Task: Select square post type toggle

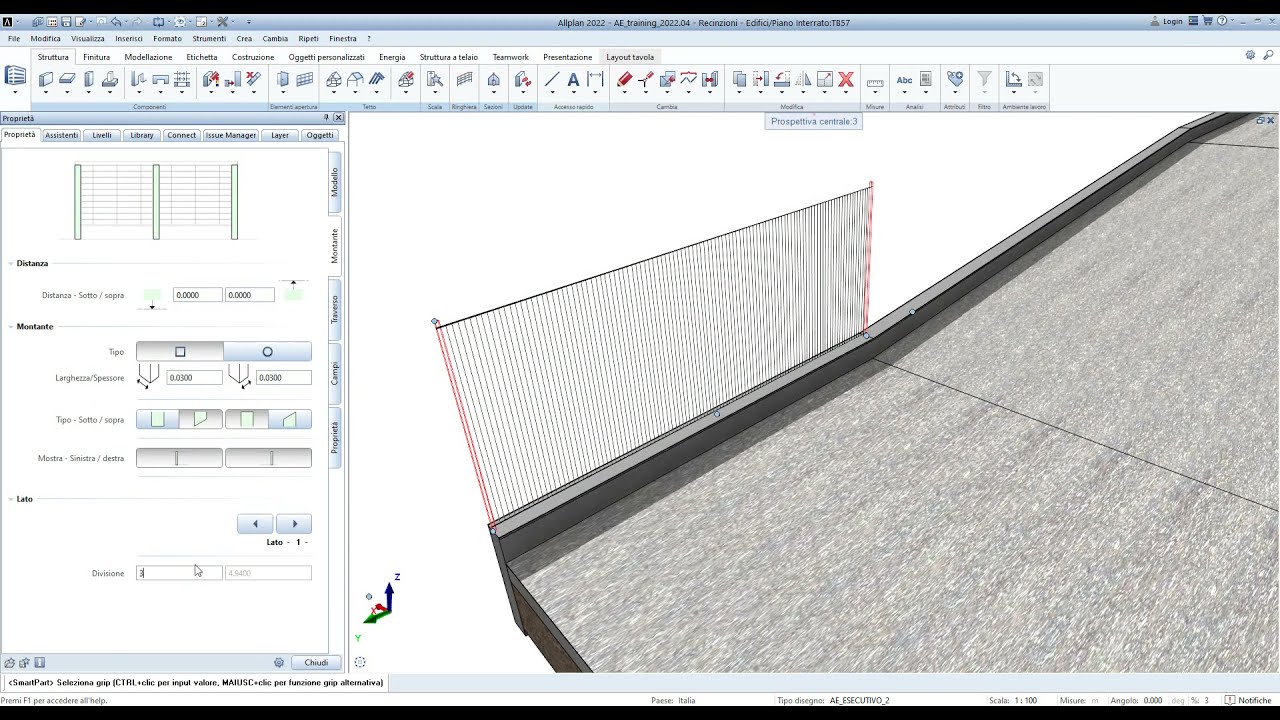Action: pyautogui.click(x=180, y=352)
